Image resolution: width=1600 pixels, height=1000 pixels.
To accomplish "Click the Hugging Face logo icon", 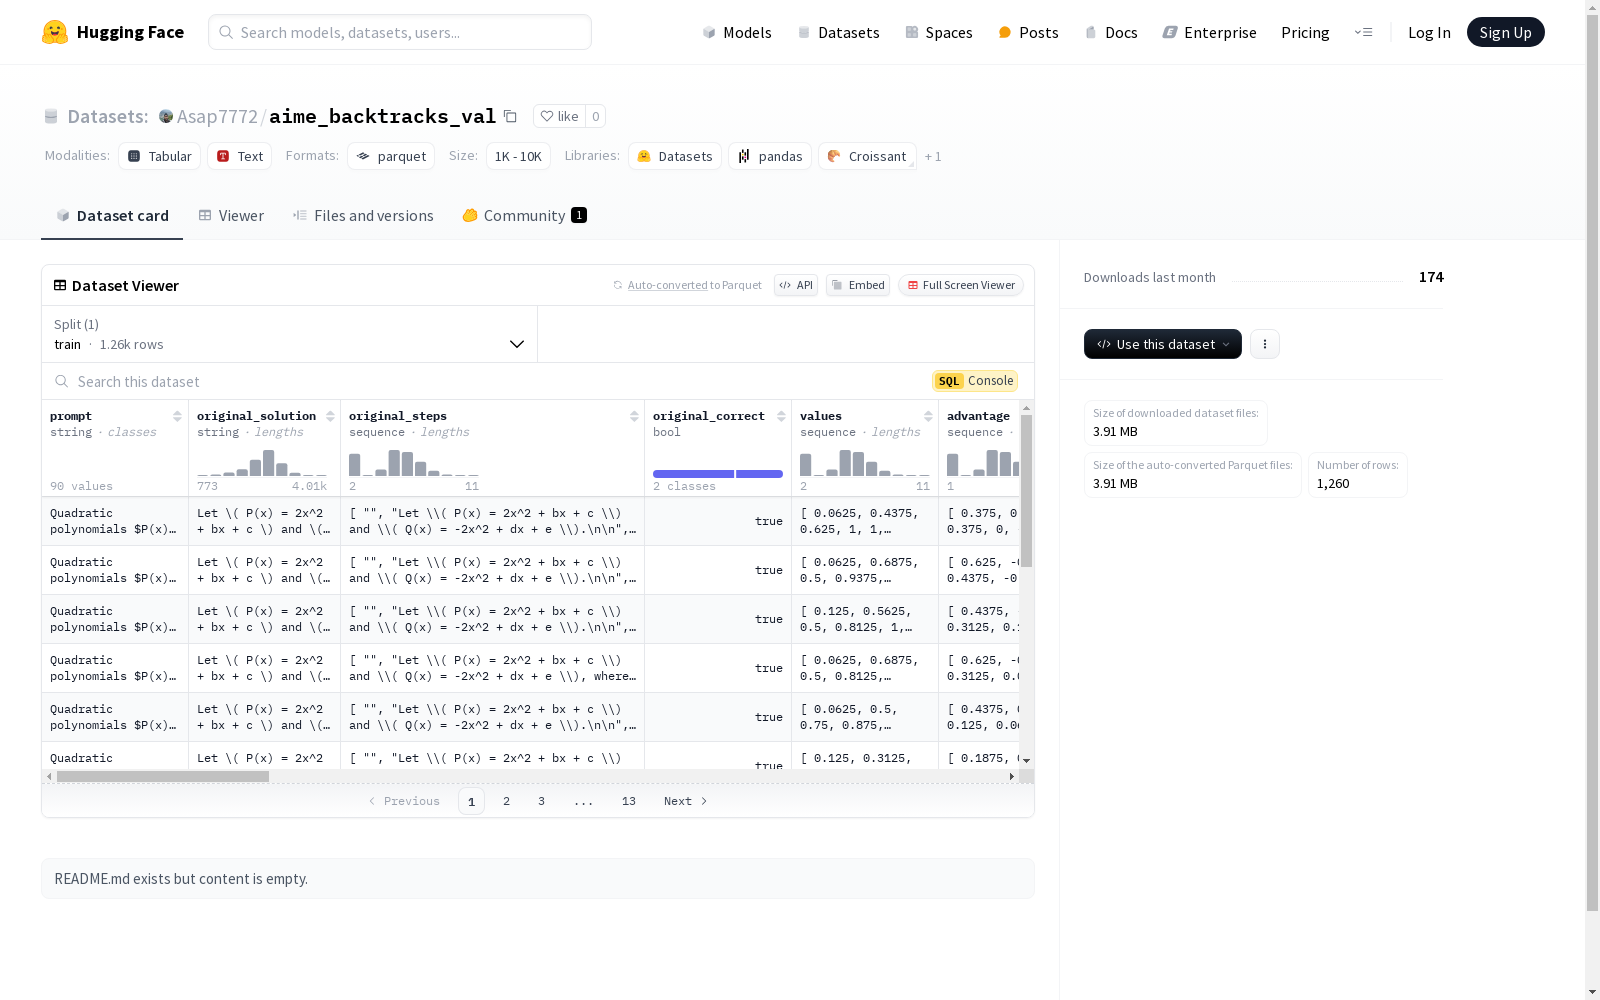I will tap(55, 32).
